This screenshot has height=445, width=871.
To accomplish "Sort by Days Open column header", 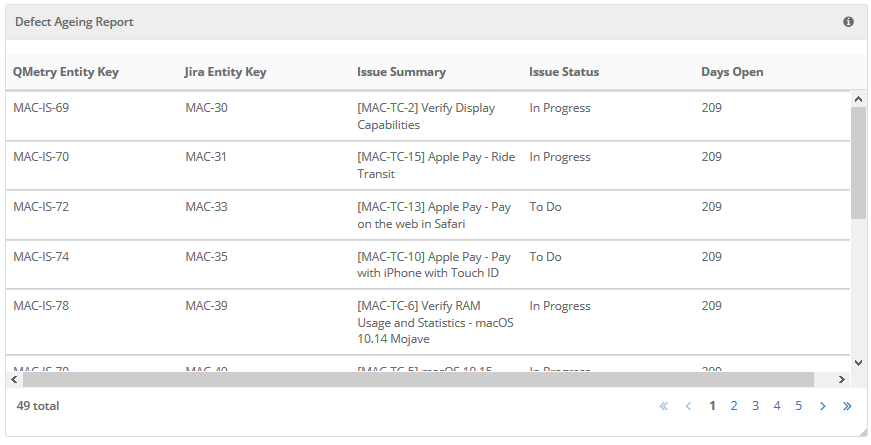I will [x=732, y=72].
